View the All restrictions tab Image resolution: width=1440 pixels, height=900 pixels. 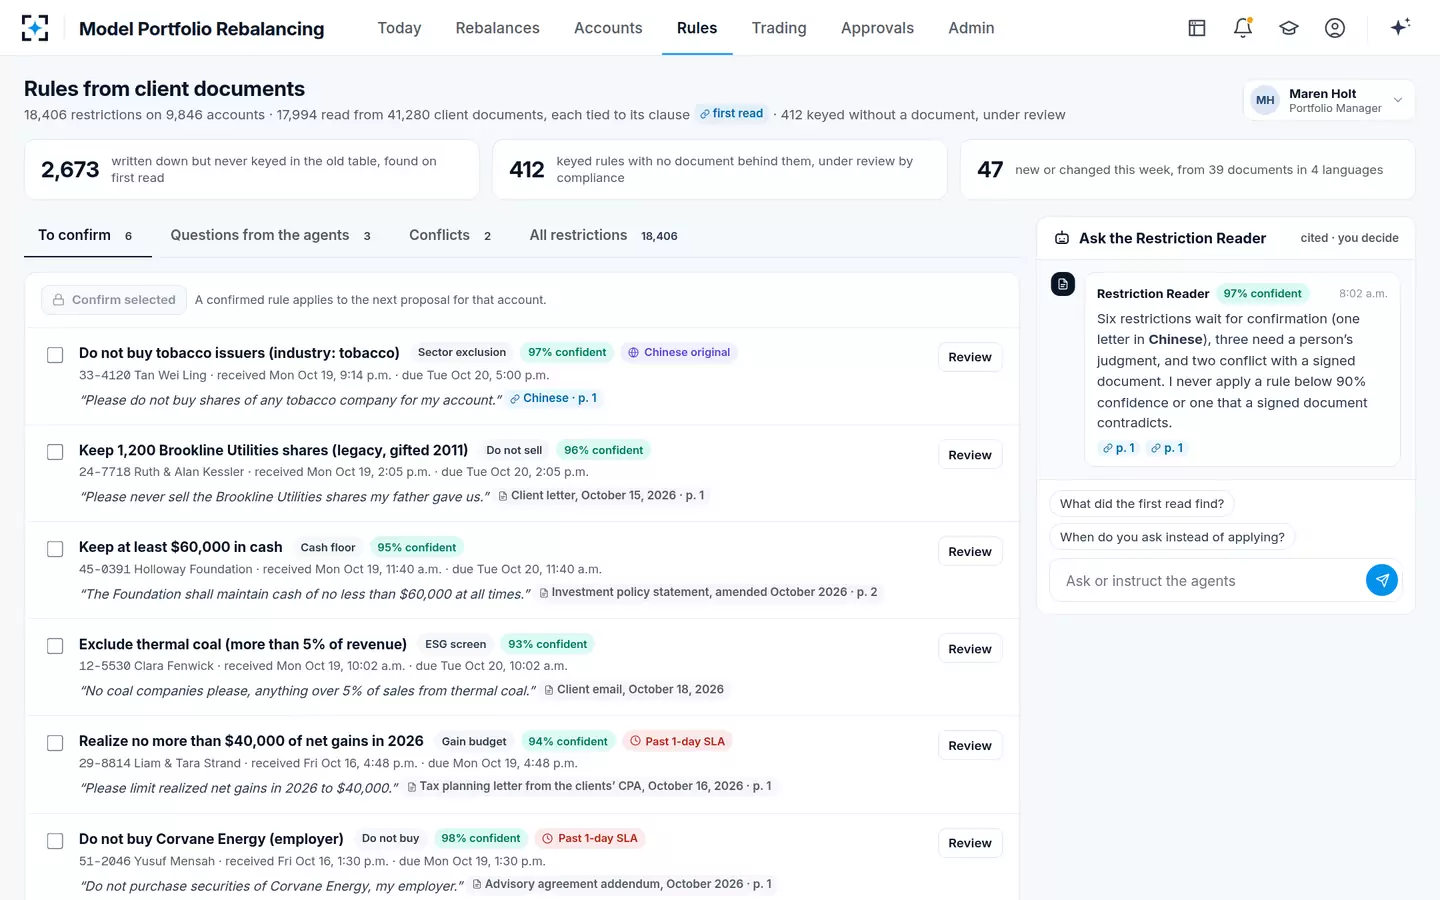tap(603, 236)
